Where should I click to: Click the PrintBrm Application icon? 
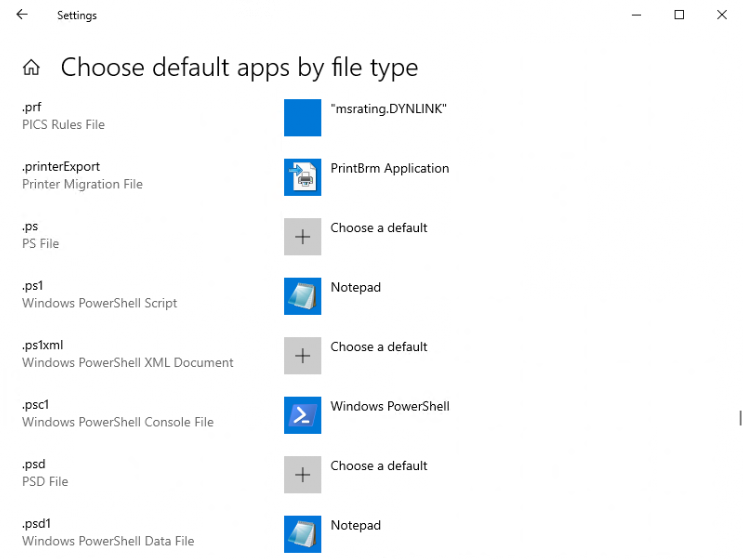pos(302,177)
